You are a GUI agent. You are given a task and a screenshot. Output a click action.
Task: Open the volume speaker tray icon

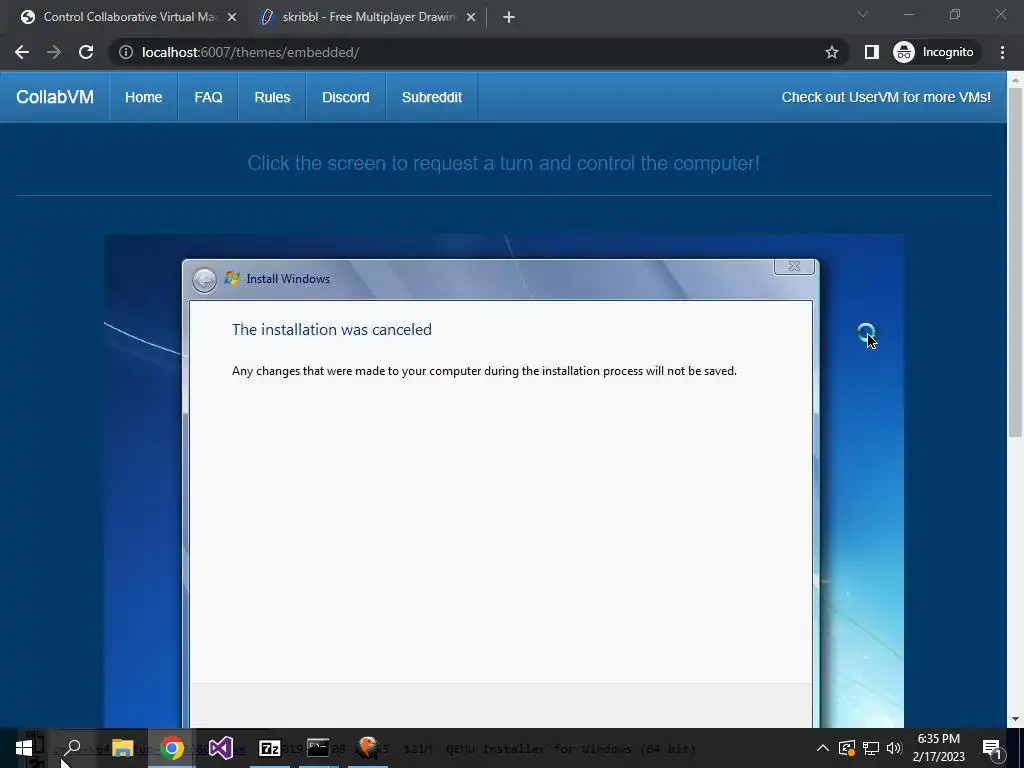coord(894,748)
